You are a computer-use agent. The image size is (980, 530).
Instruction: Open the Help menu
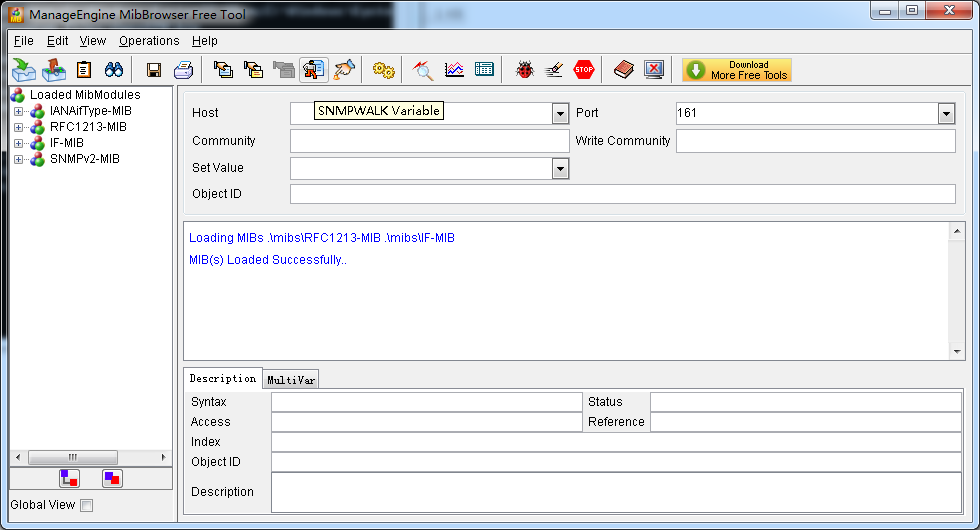point(204,41)
